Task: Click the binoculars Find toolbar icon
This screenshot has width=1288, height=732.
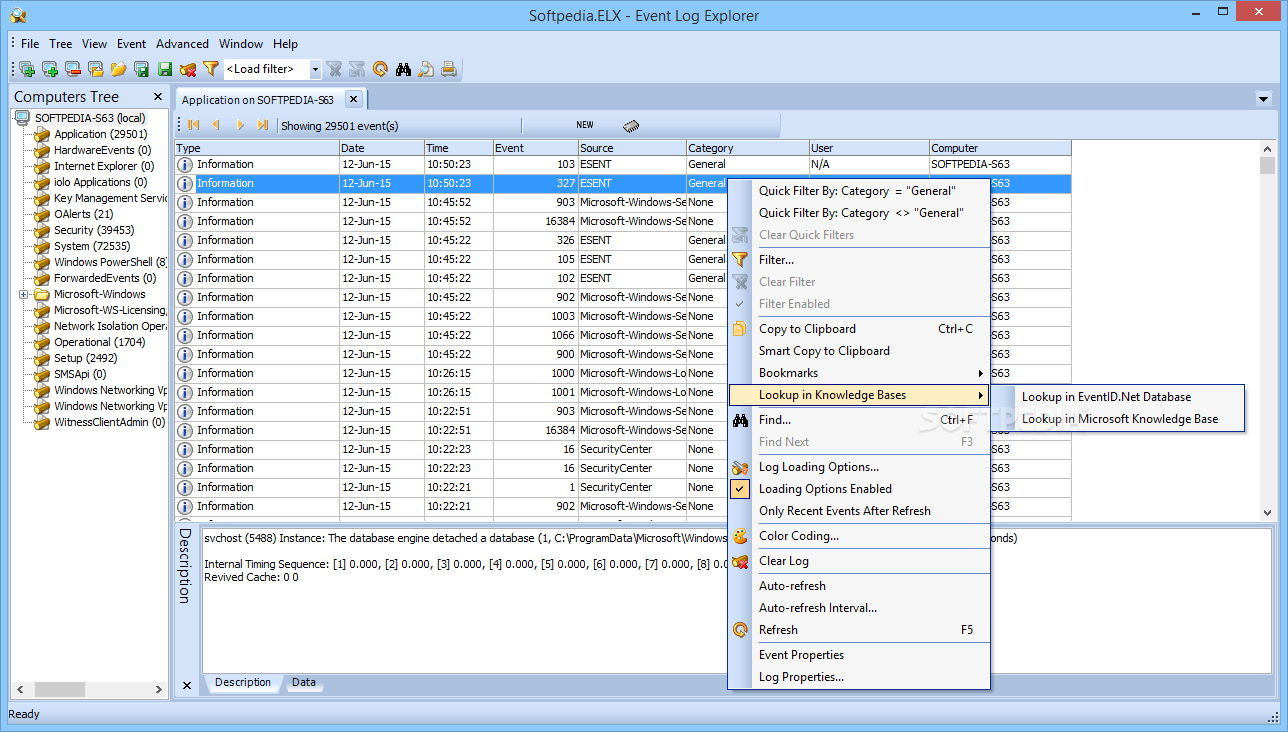Action: pyautogui.click(x=403, y=69)
